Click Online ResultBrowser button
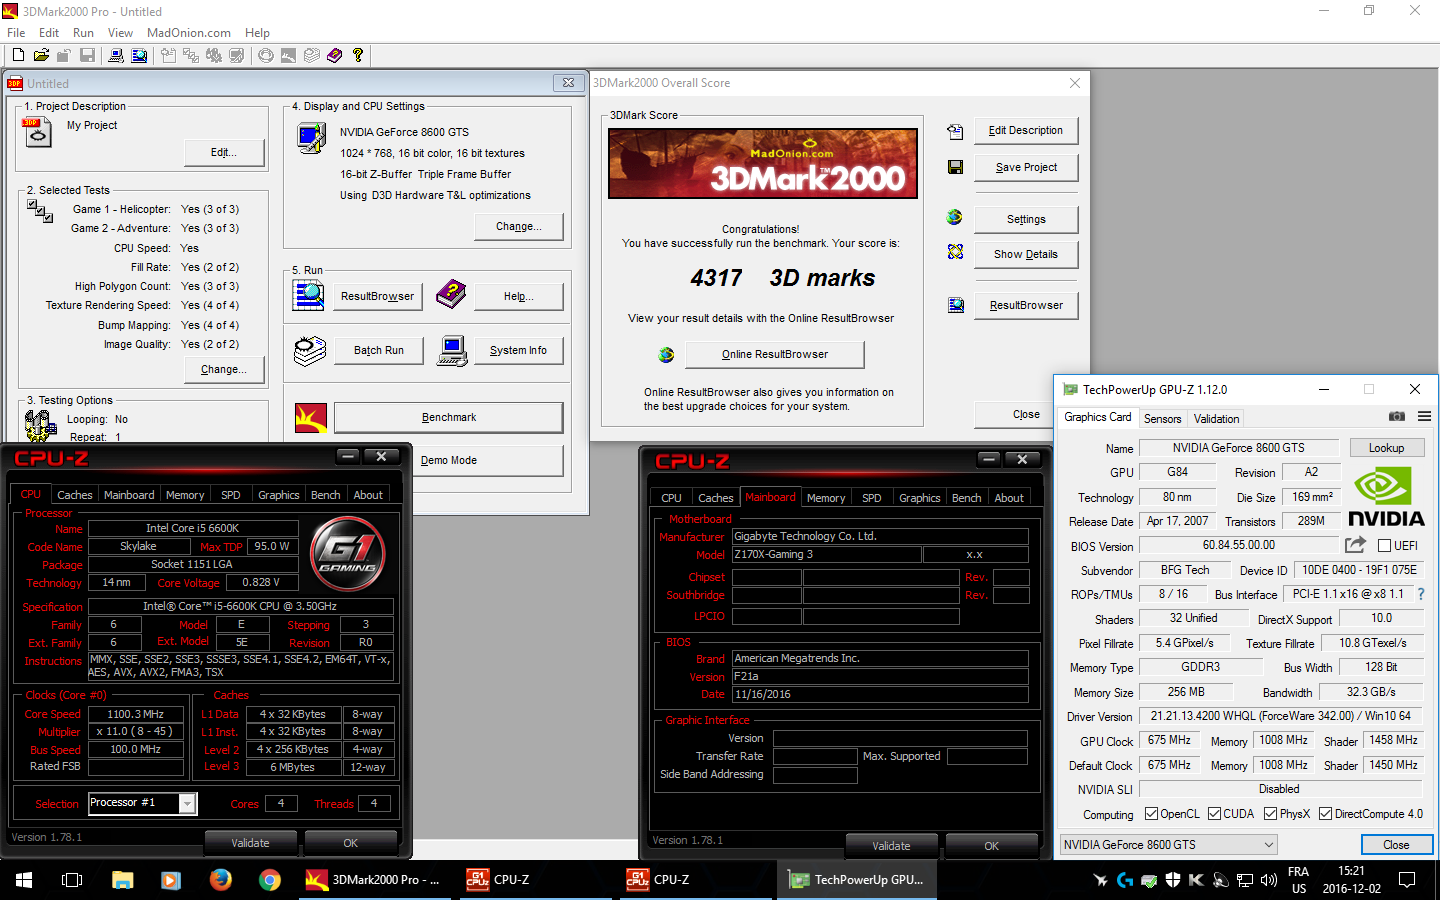Image resolution: width=1440 pixels, height=900 pixels. (x=774, y=354)
